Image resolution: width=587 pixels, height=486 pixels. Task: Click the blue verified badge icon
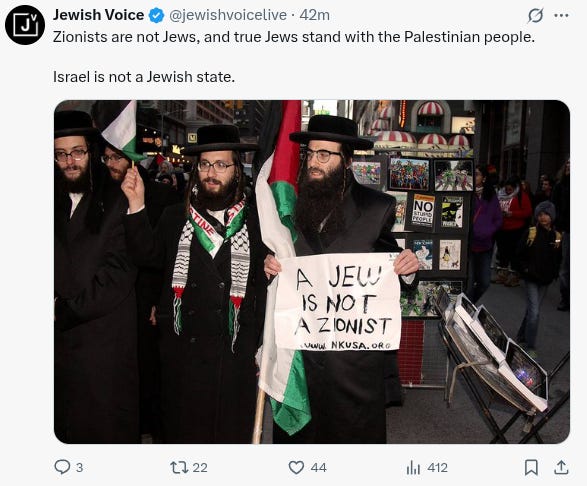click(156, 16)
